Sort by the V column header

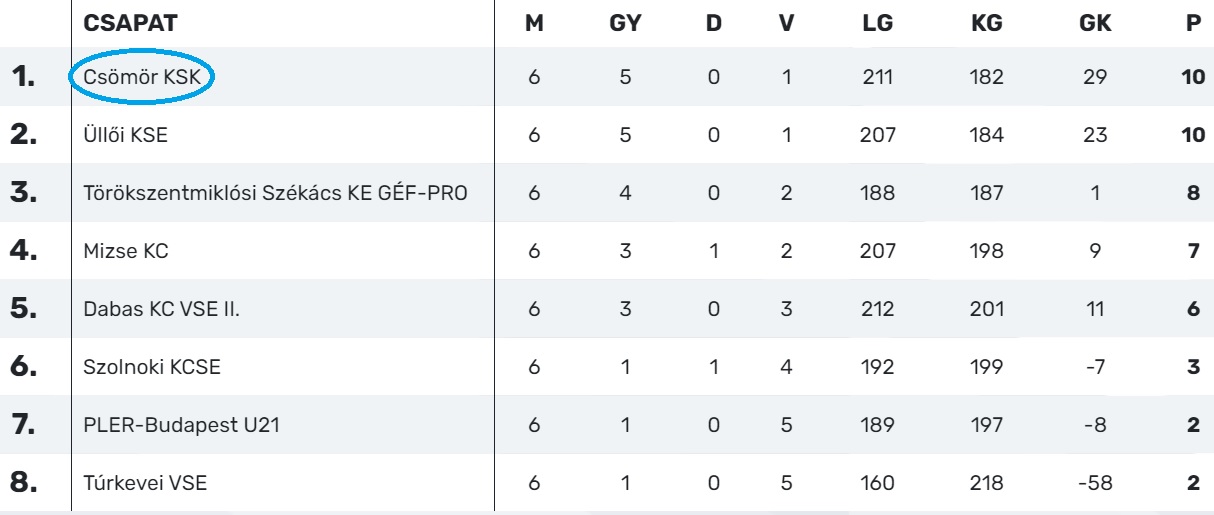(x=786, y=24)
